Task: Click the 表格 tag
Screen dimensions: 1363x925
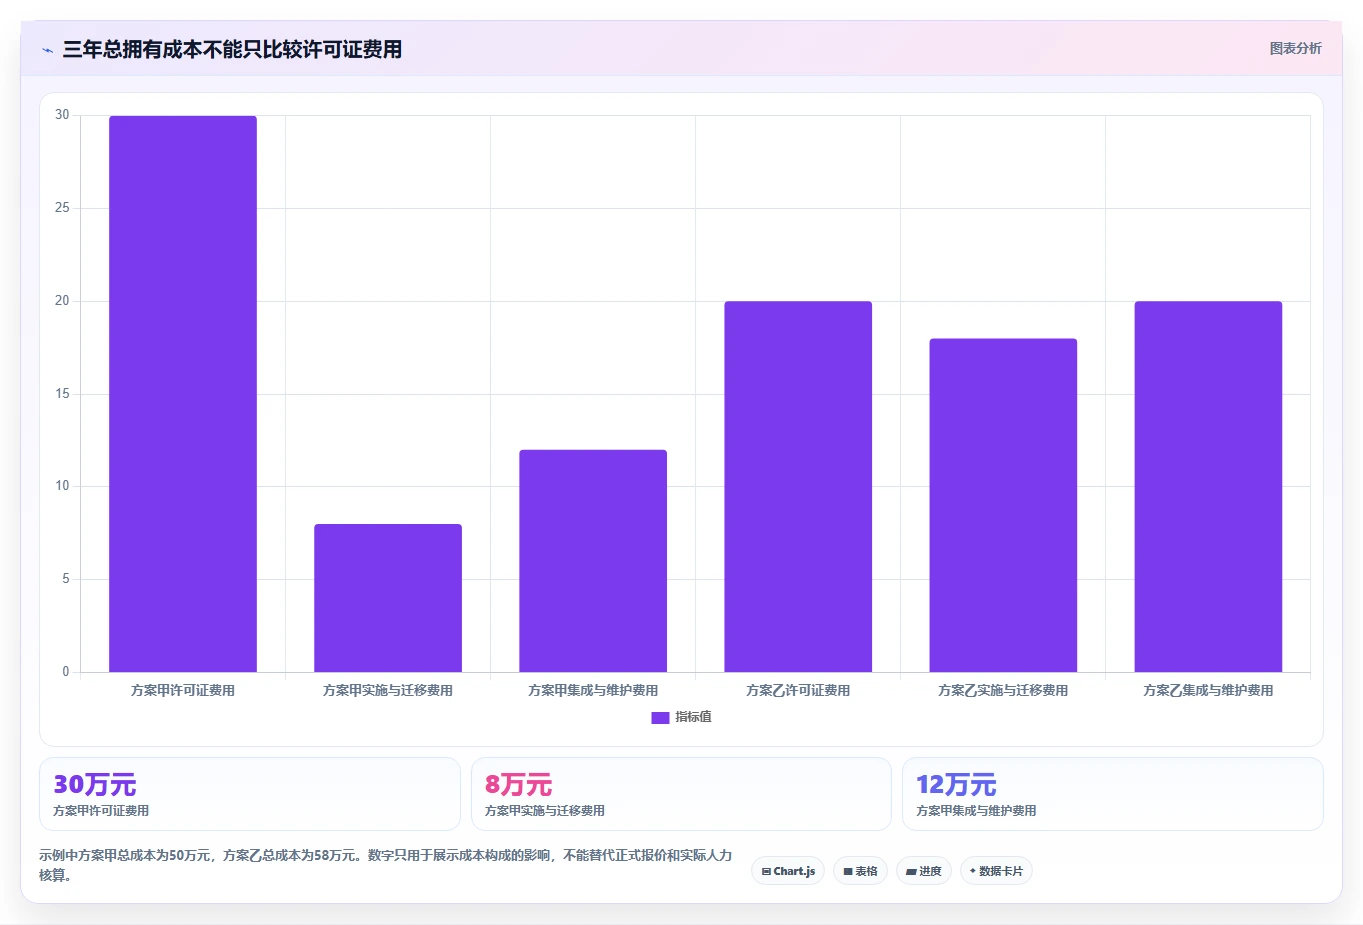Action: pyautogui.click(x=860, y=871)
